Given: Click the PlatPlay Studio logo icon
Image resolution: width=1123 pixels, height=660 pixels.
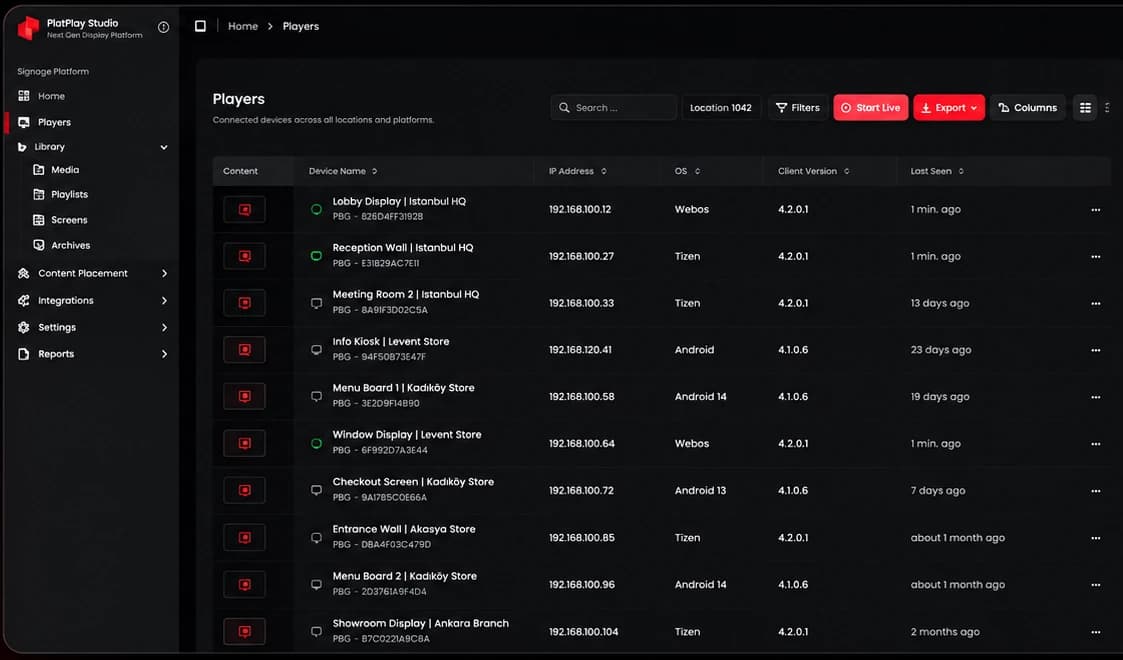Looking at the screenshot, I should (28, 28).
